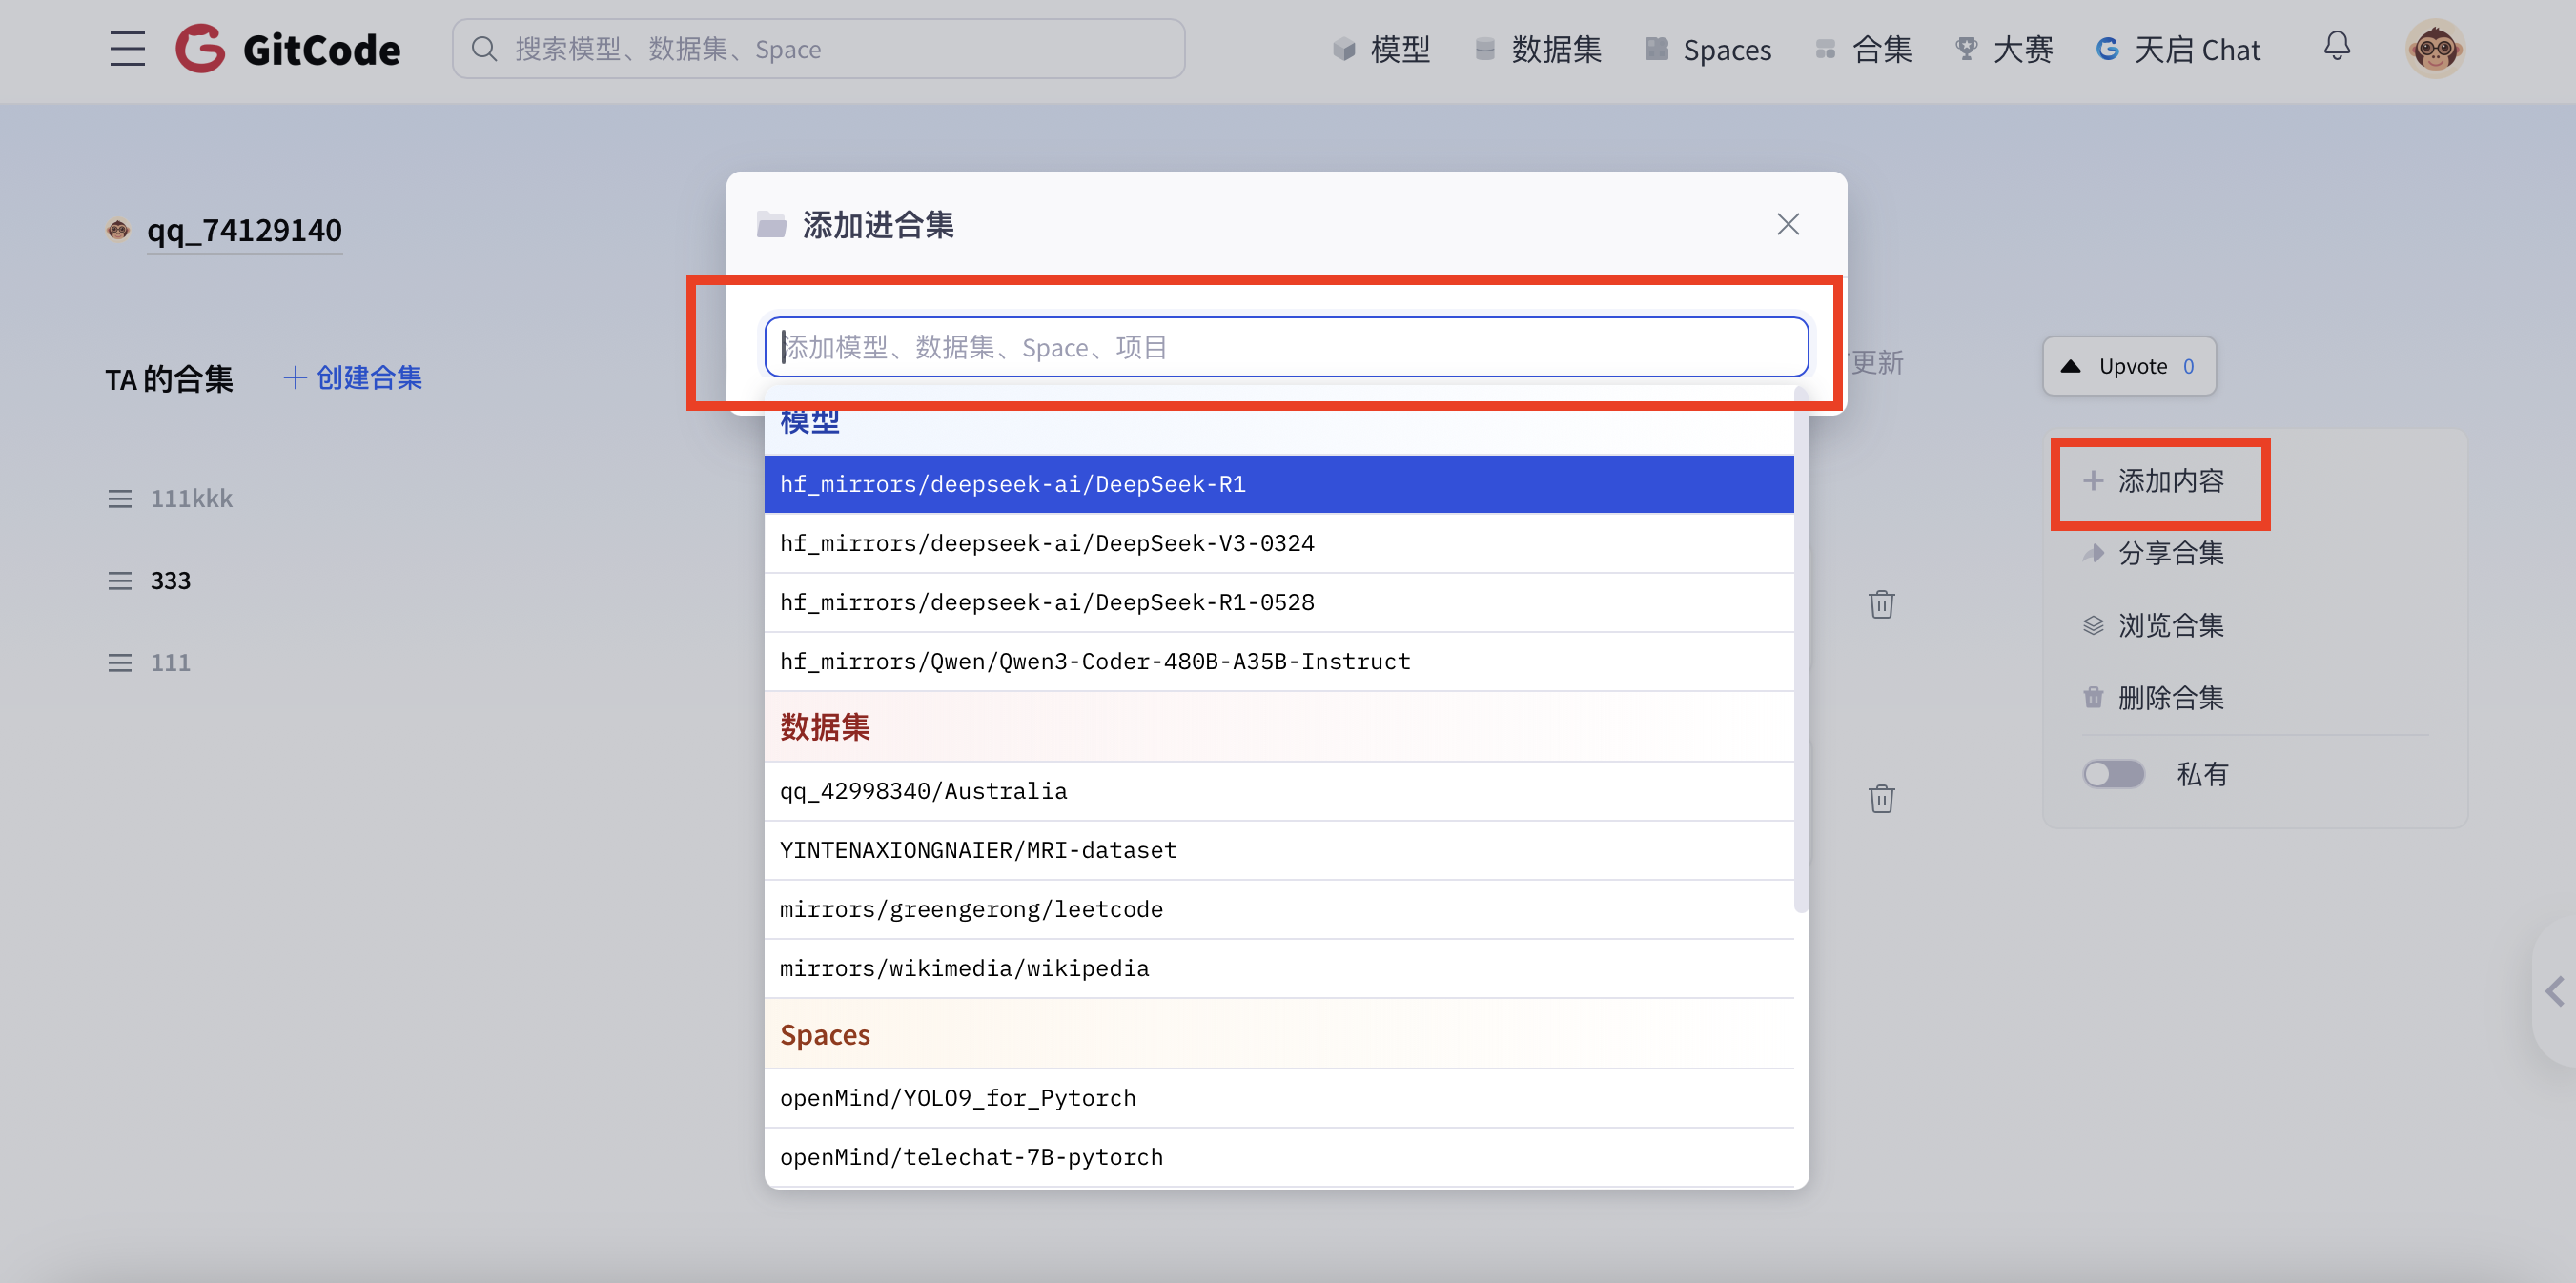Screen dimensions: 2576x1283
Task: Click the upper trash delete icon
Action: tap(1881, 604)
